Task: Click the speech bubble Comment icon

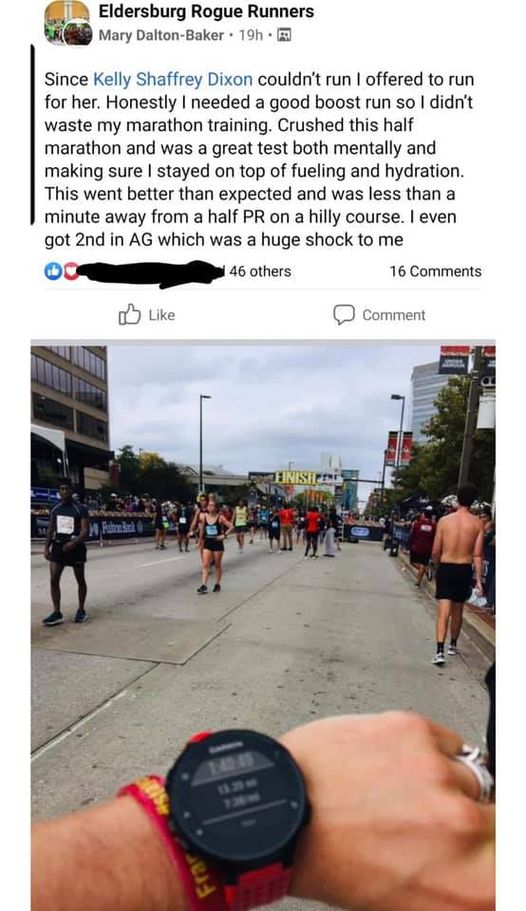Action: (343, 314)
